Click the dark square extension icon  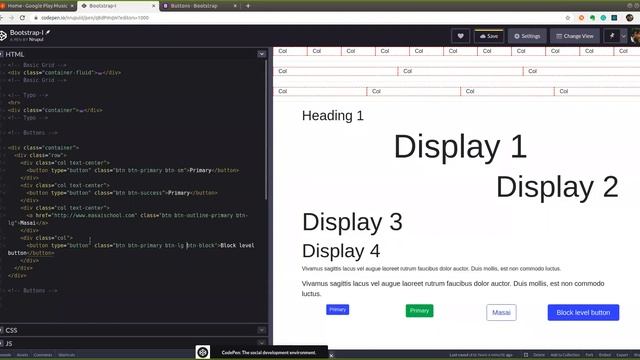point(614,18)
